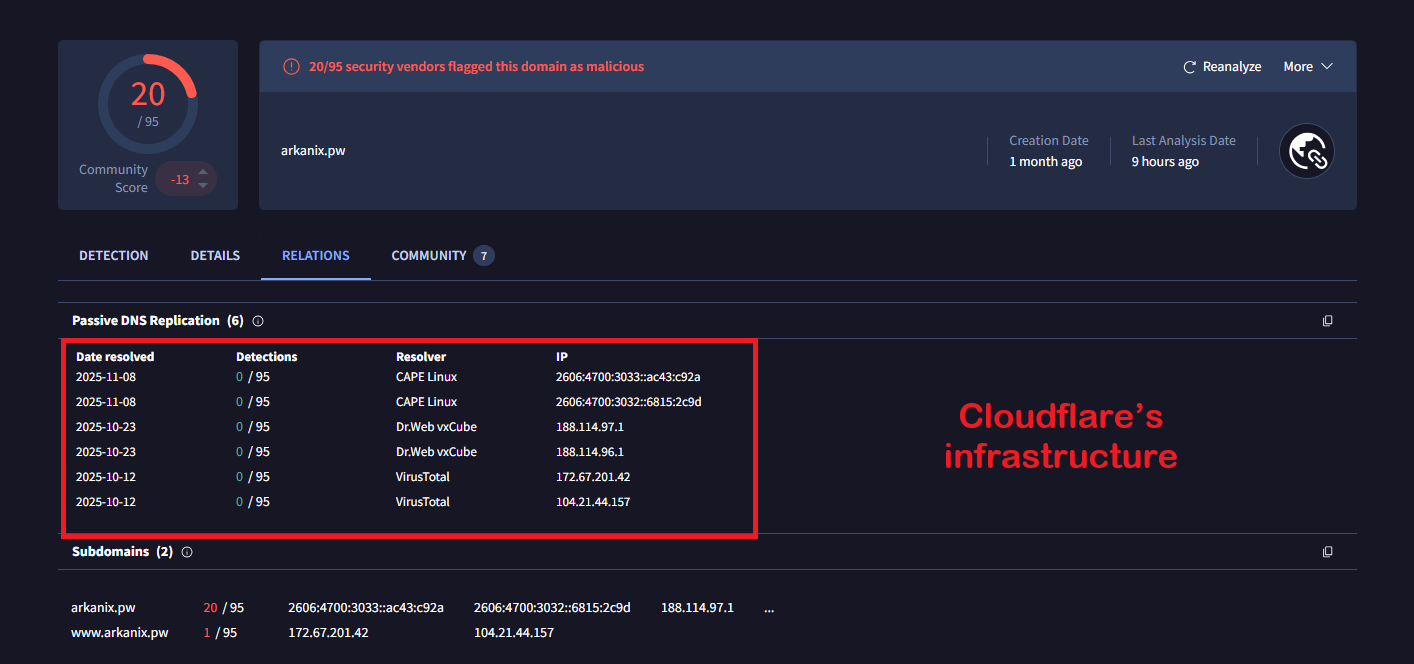
Task: Expand ellipsis for more arkanix.pw IPs
Action: [768, 608]
